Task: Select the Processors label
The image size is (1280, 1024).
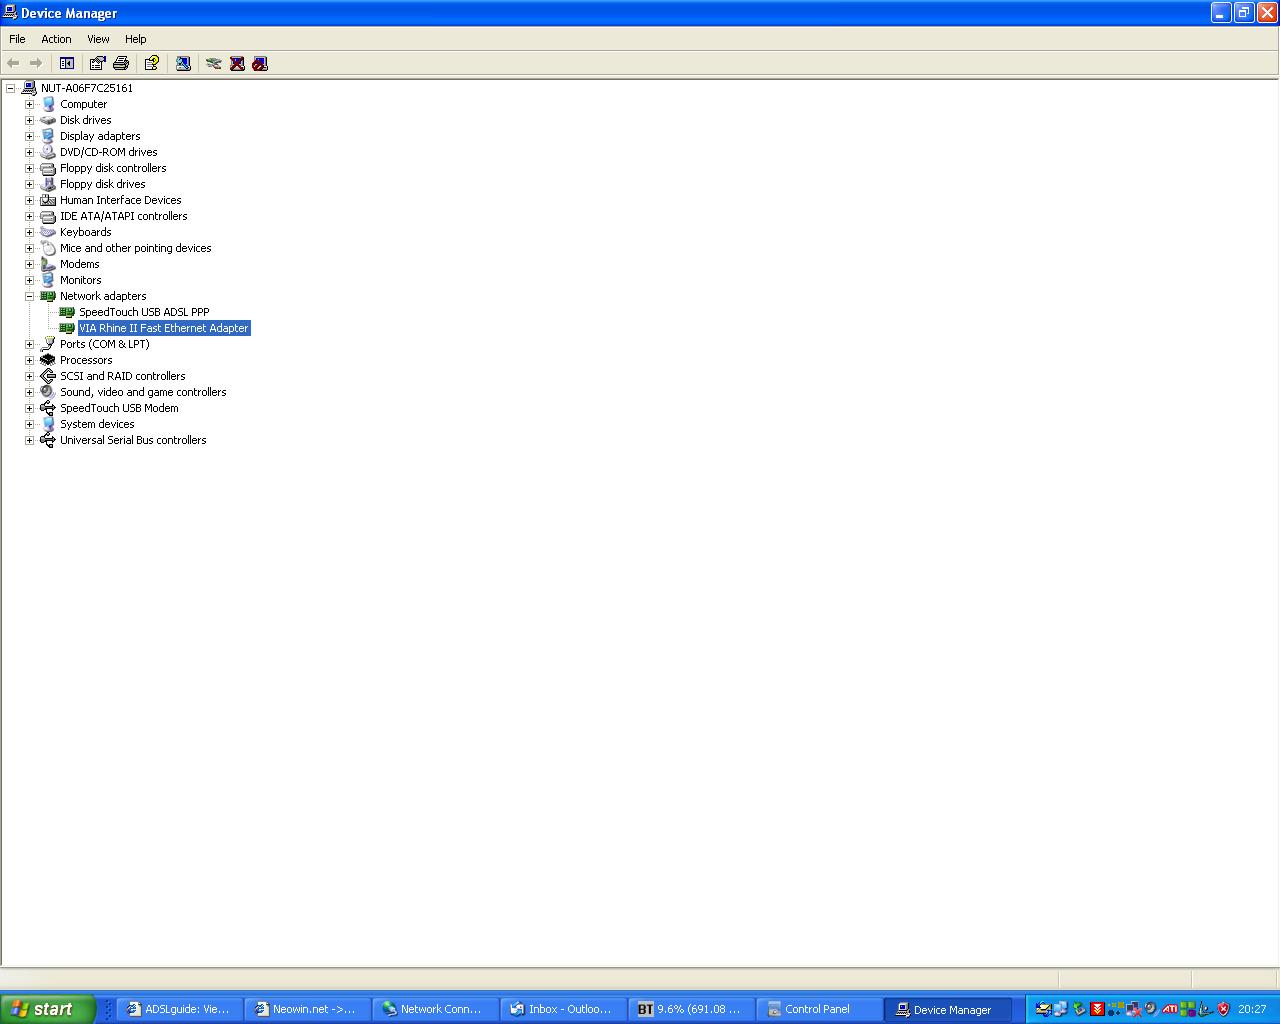Action: click(x=86, y=360)
